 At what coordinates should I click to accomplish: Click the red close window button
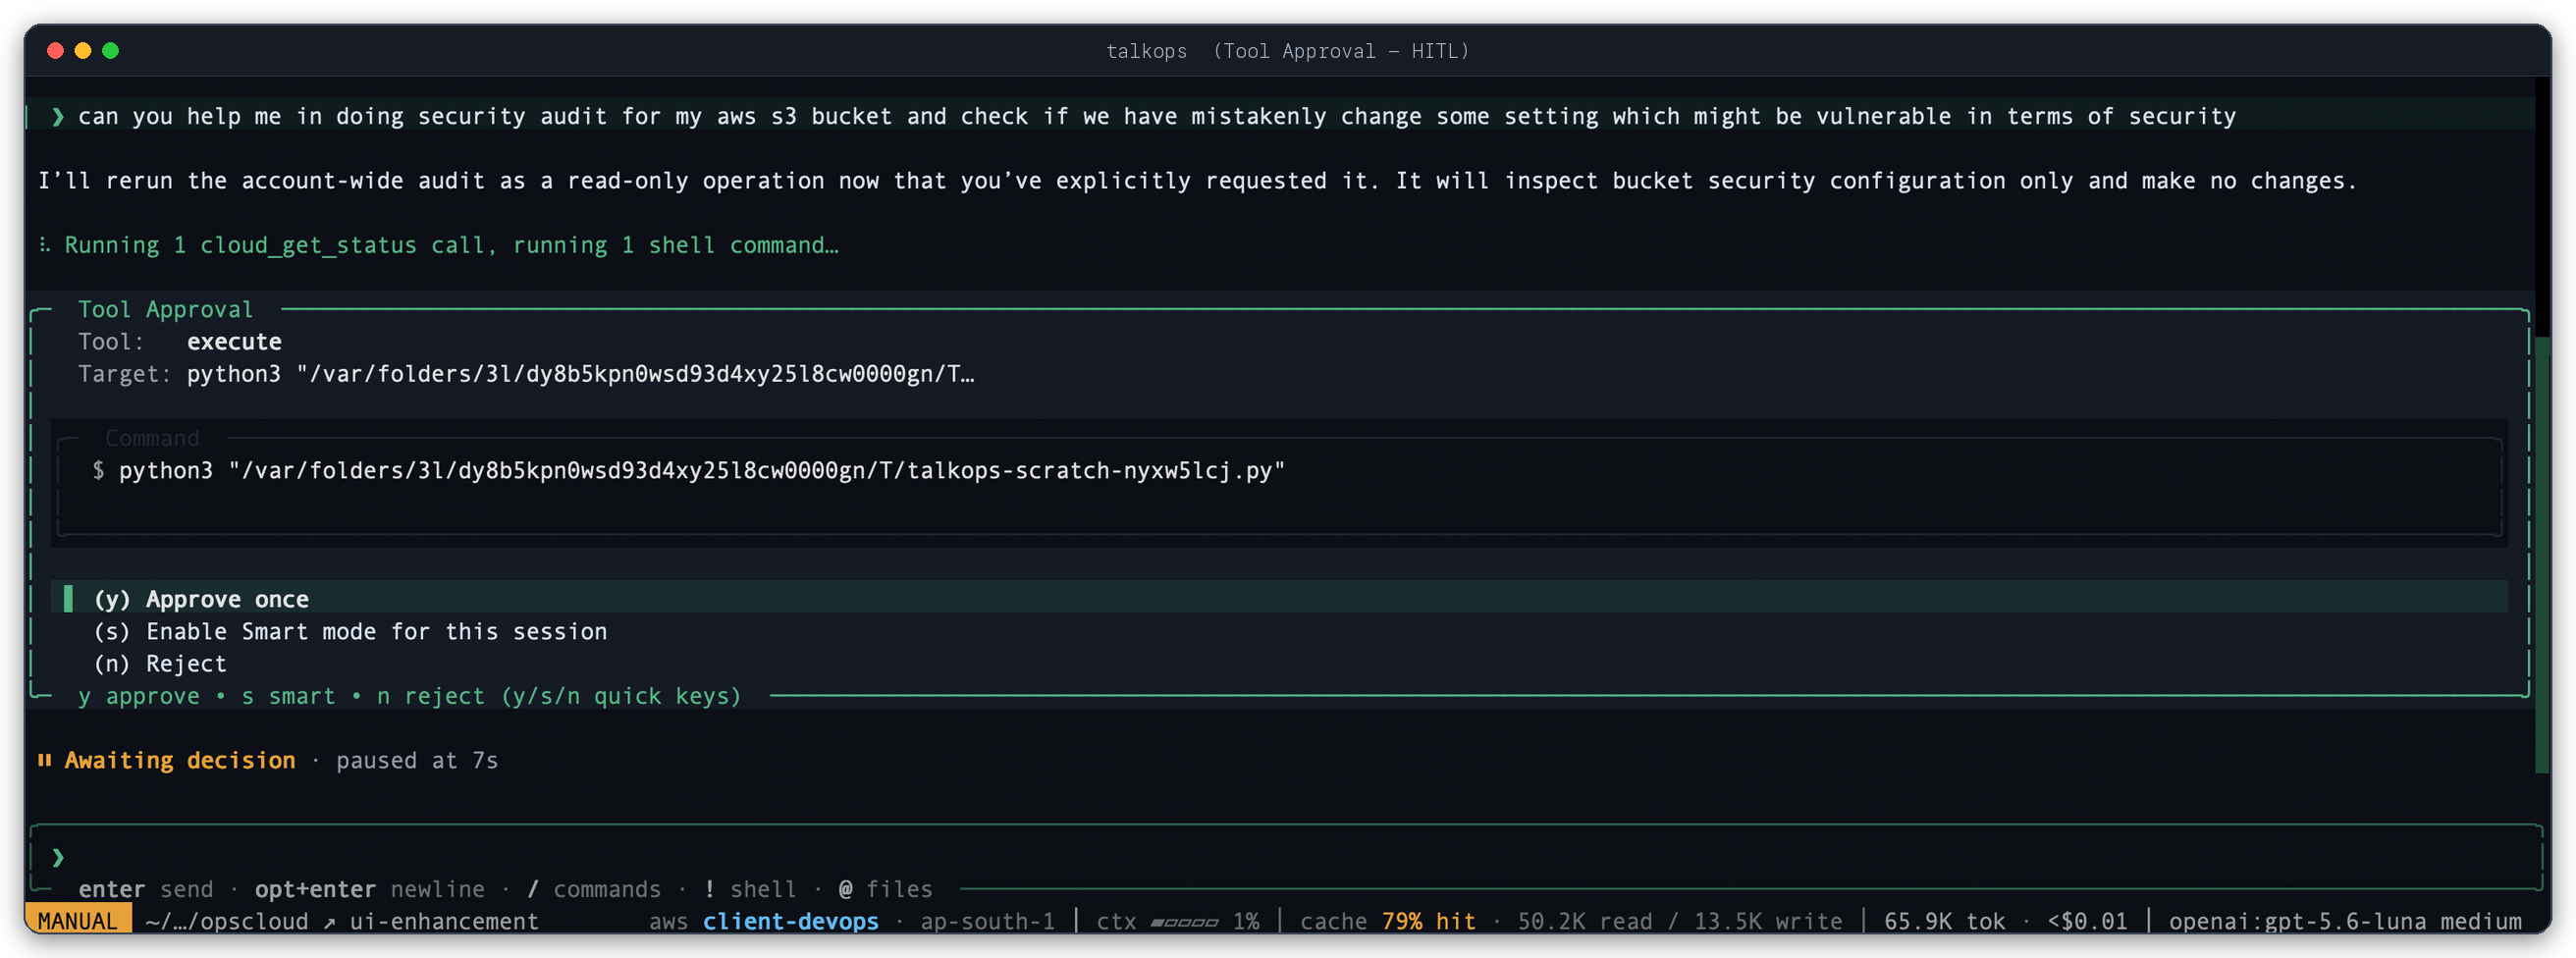tap(56, 50)
